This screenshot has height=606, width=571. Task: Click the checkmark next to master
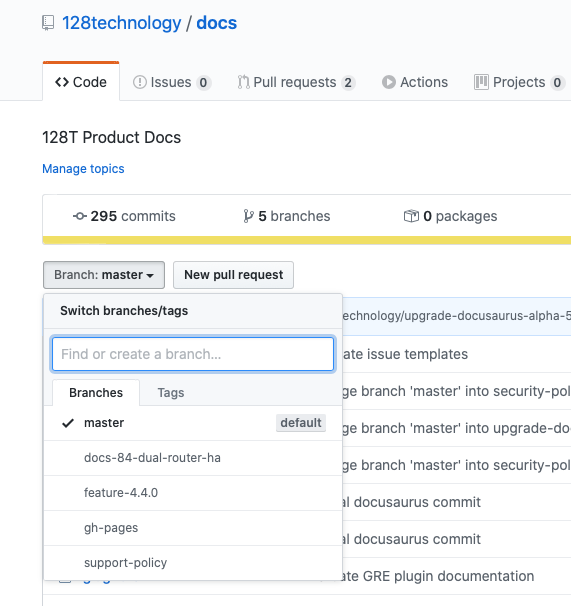click(x=68, y=423)
